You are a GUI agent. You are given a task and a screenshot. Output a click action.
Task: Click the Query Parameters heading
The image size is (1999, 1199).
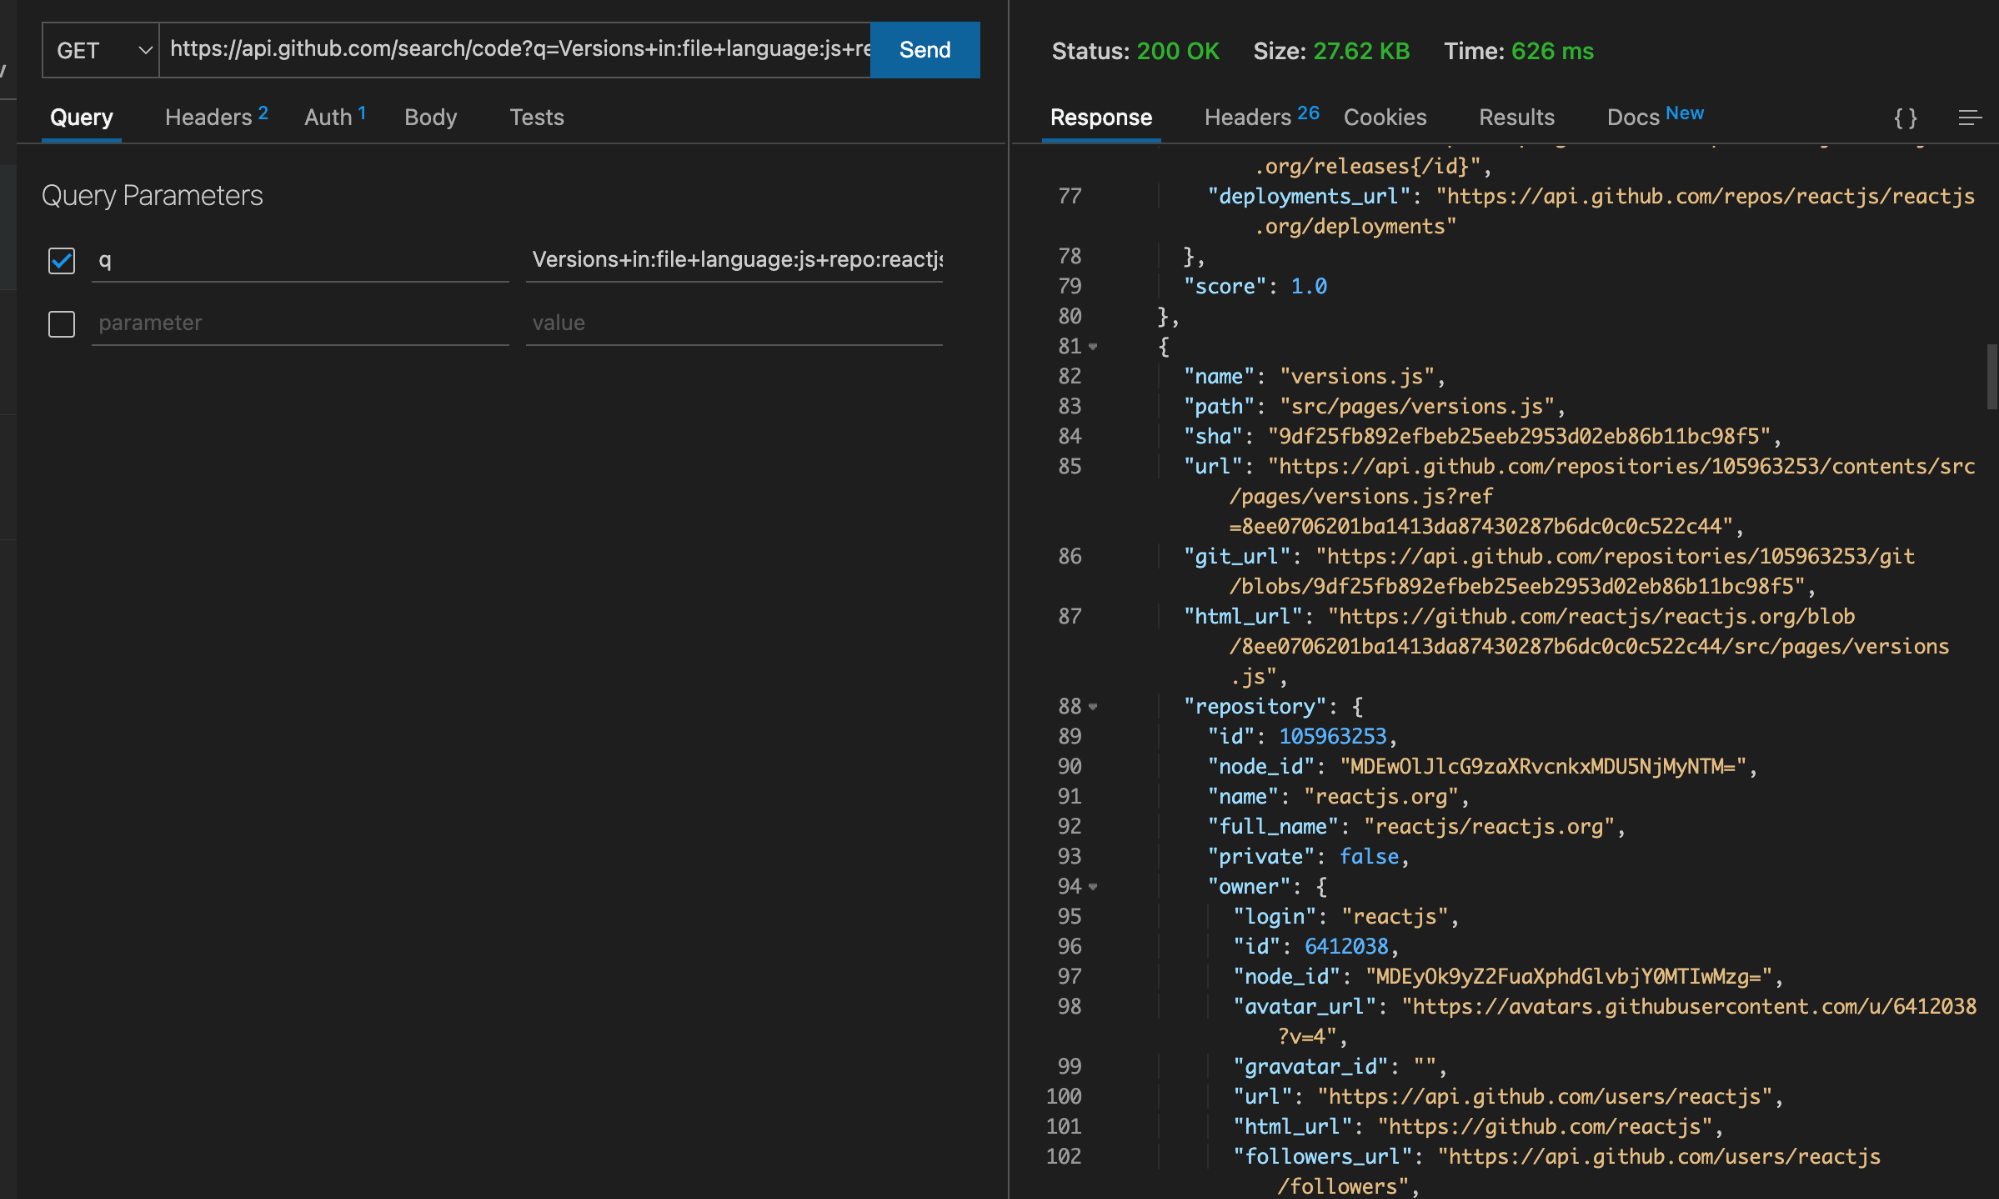pos(152,196)
